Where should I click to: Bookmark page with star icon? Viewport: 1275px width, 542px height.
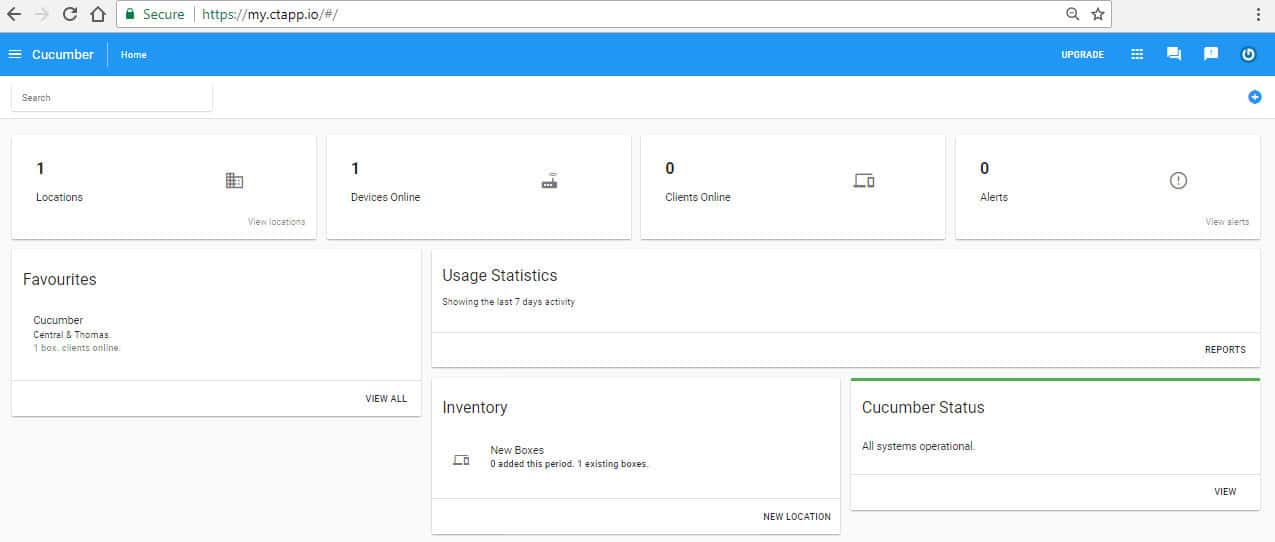point(1098,14)
